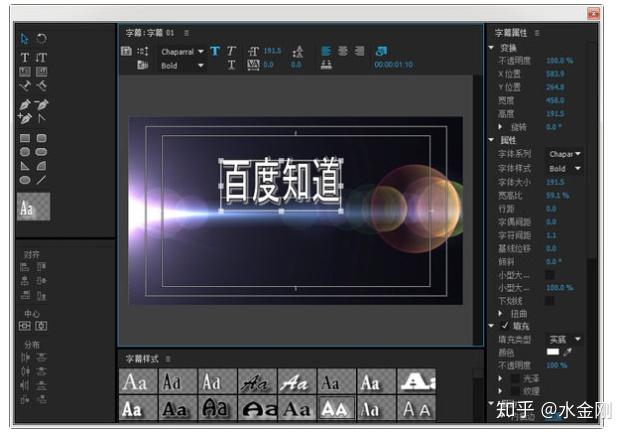The width and height of the screenshot is (629, 437).
Task: Select the Area Type tool
Action: 24,72
